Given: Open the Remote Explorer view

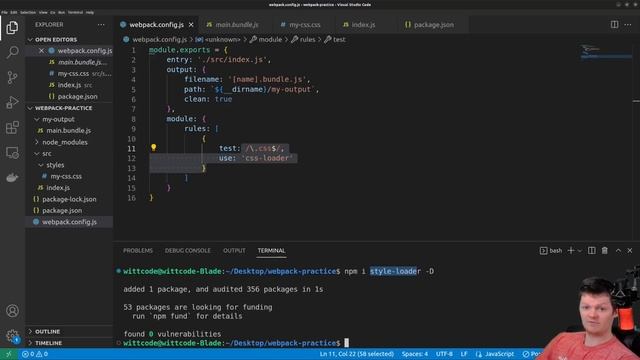Looking at the screenshot, I should (x=12, y=153).
